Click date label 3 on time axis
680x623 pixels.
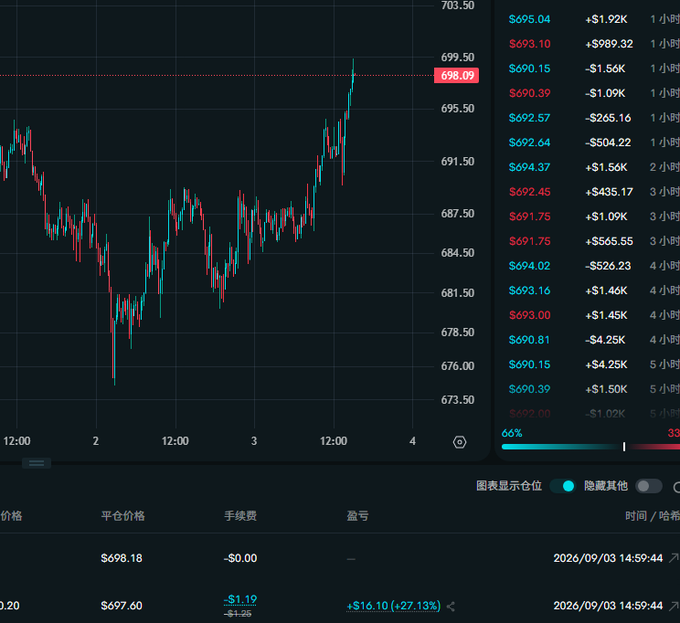[x=254, y=441]
